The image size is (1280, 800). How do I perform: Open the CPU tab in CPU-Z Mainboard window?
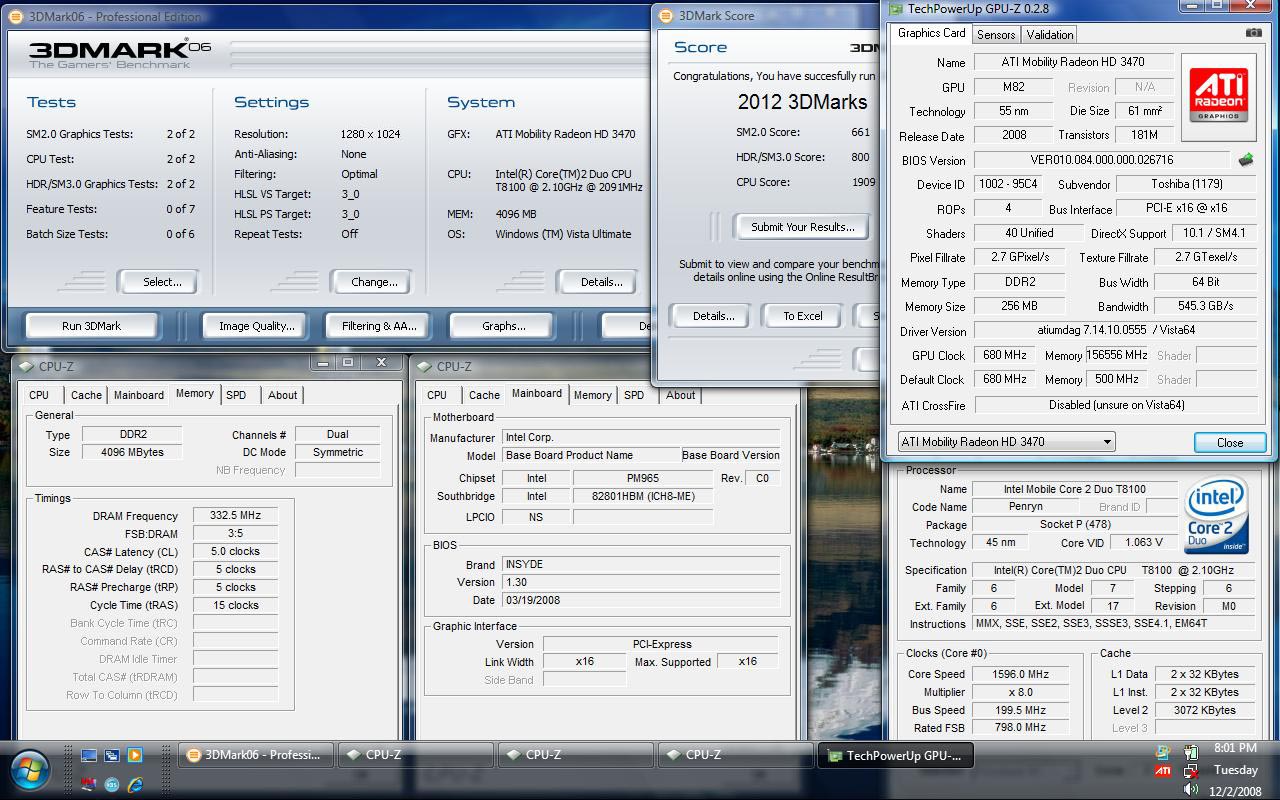437,395
